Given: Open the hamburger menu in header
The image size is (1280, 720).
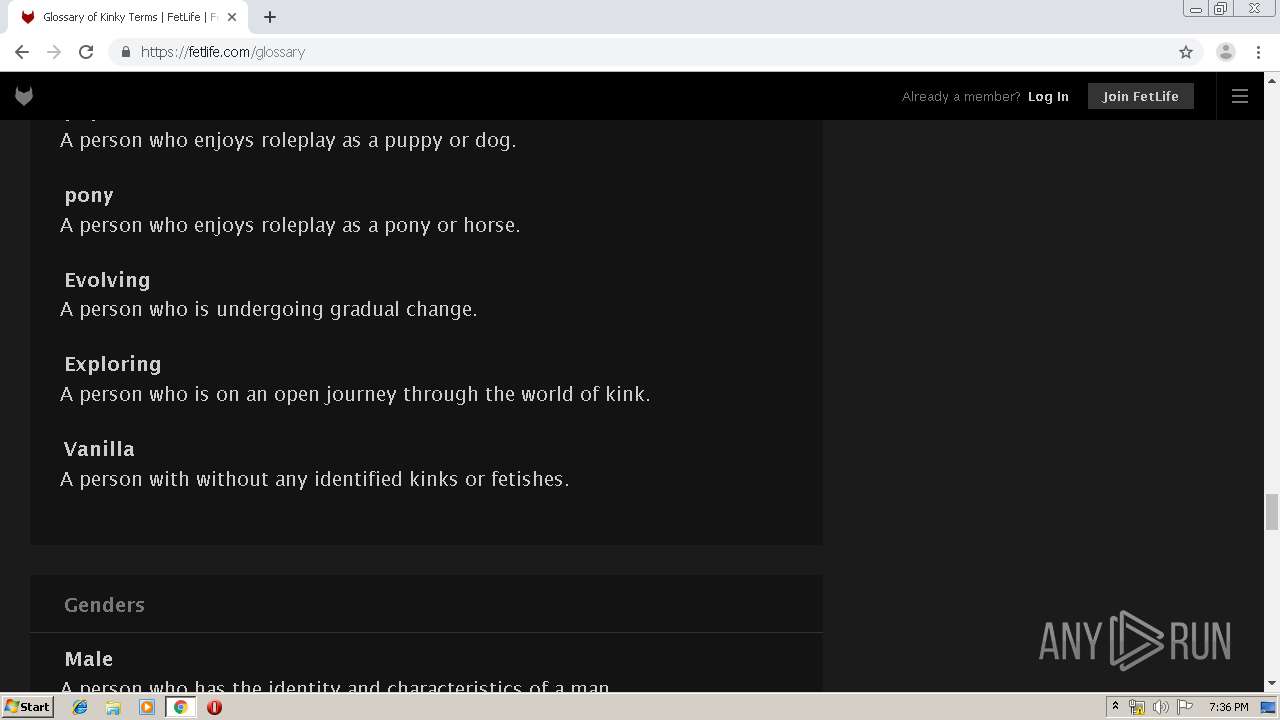Looking at the screenshot, I should click(1240, 96).
